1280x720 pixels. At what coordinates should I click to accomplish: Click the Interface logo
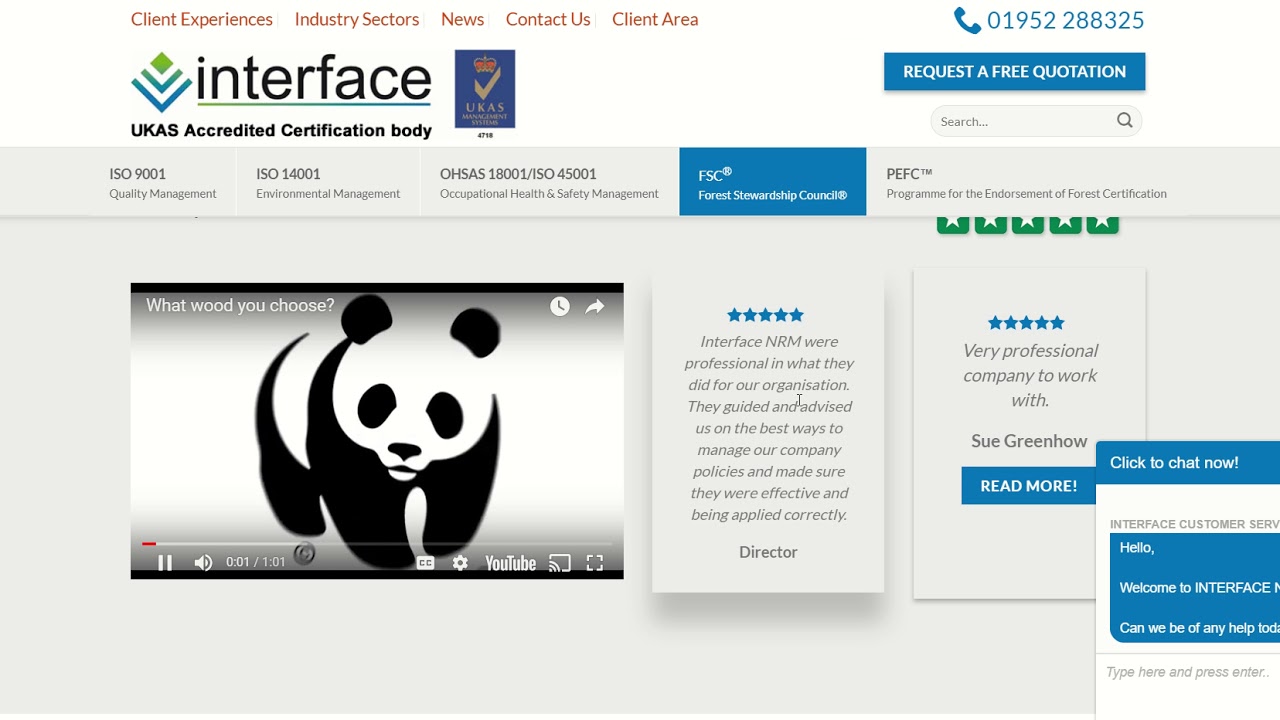coord(281,95)
